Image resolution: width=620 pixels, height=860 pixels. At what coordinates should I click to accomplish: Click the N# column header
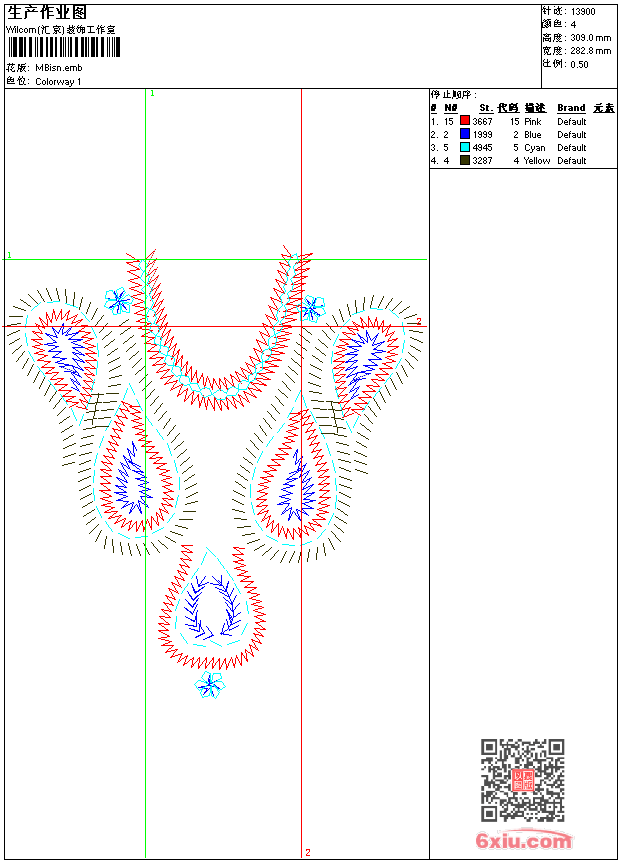coord(450,108)
